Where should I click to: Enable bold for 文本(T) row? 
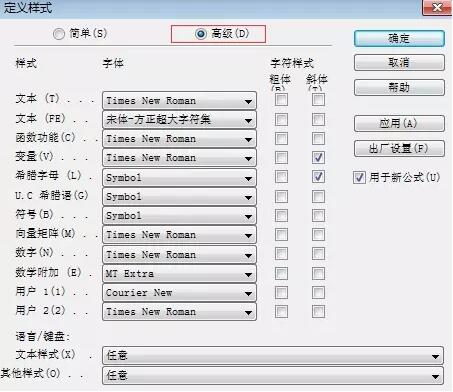[x=281, y=100]
